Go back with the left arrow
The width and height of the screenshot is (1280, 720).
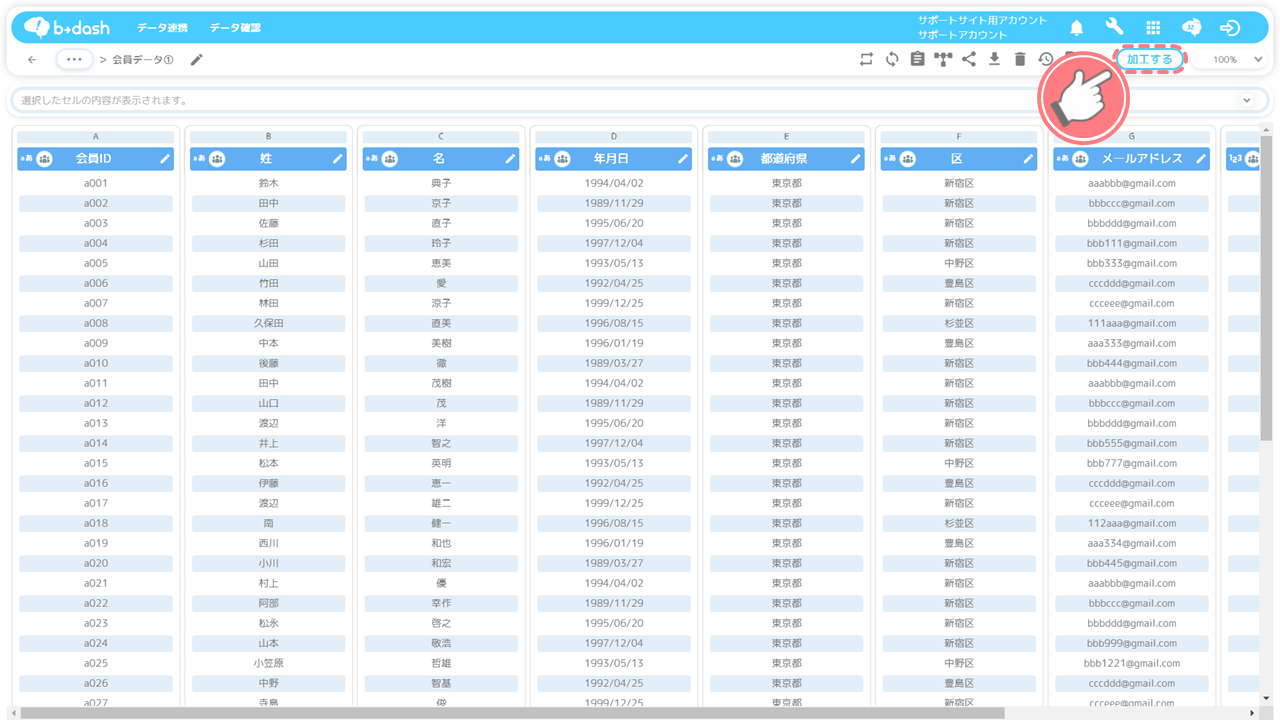32,60
